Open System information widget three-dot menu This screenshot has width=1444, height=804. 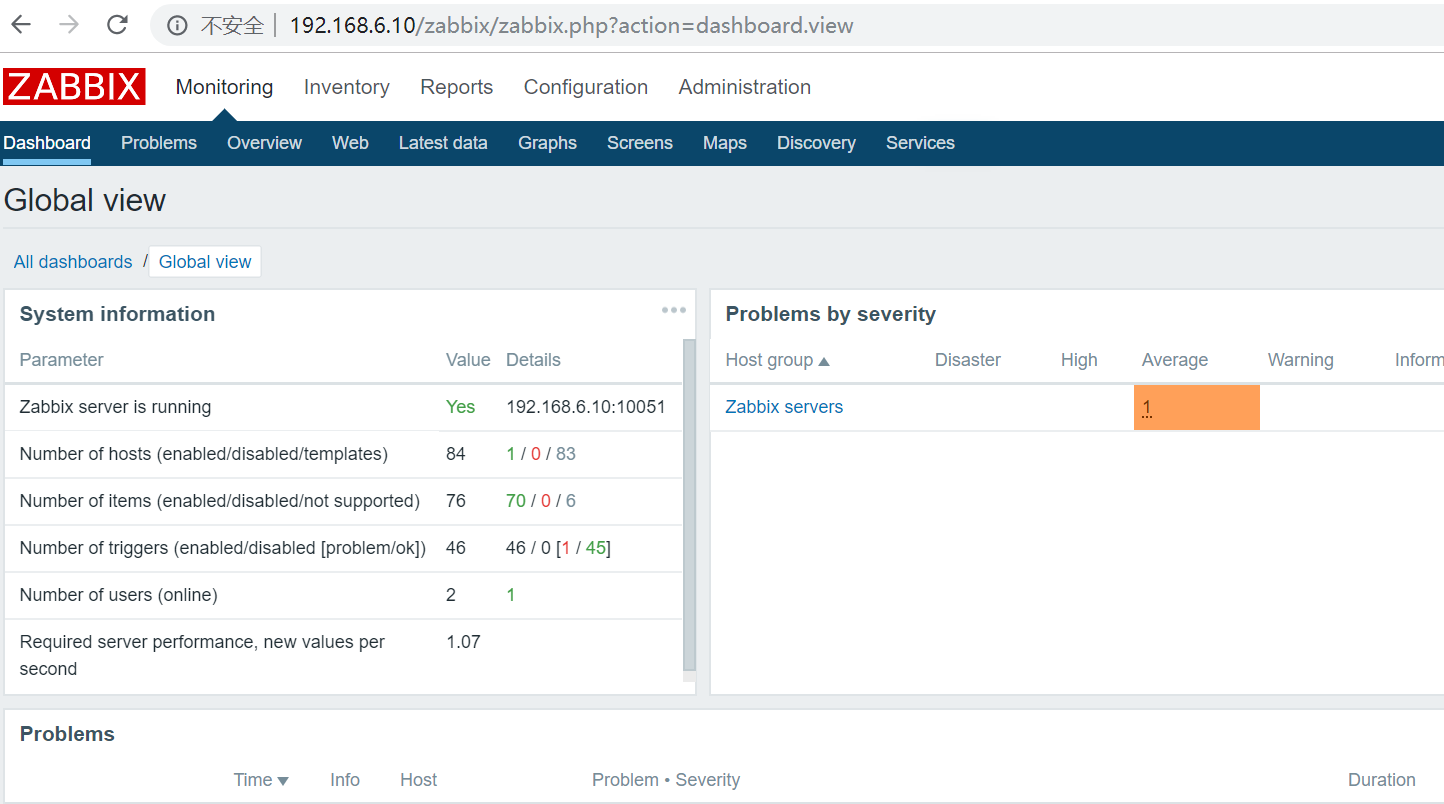674,310
